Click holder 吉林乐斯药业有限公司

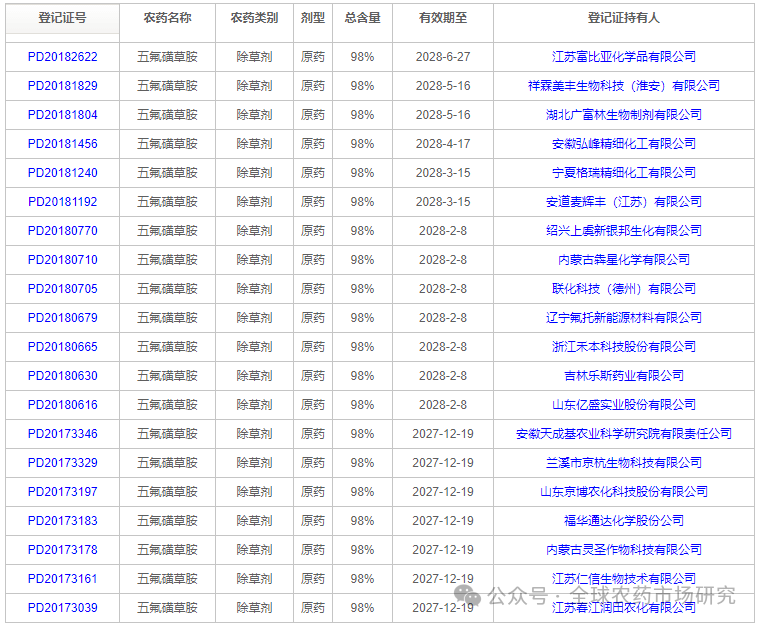point(624,376)
